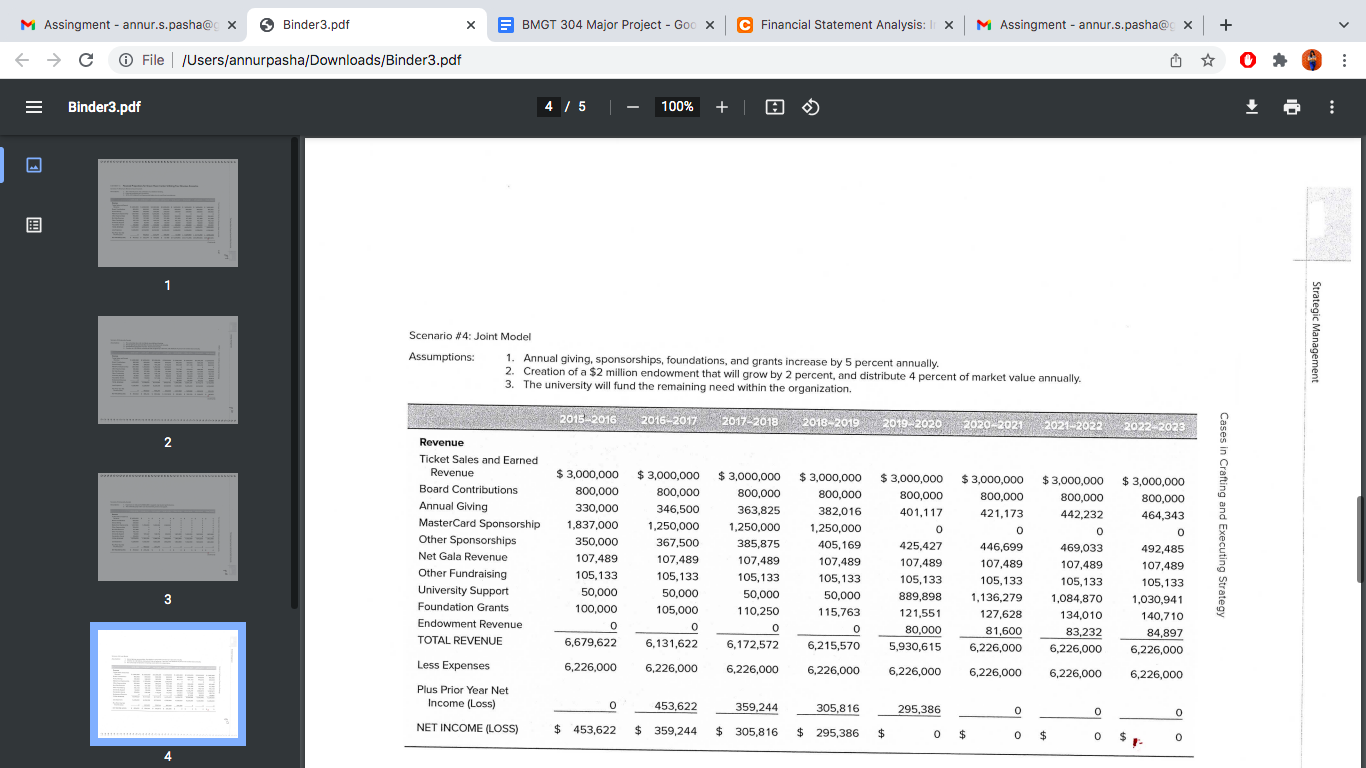Toggle the document outline sidebar panel
This screenshot has width=1366, height=768.
tap(33, 225)
